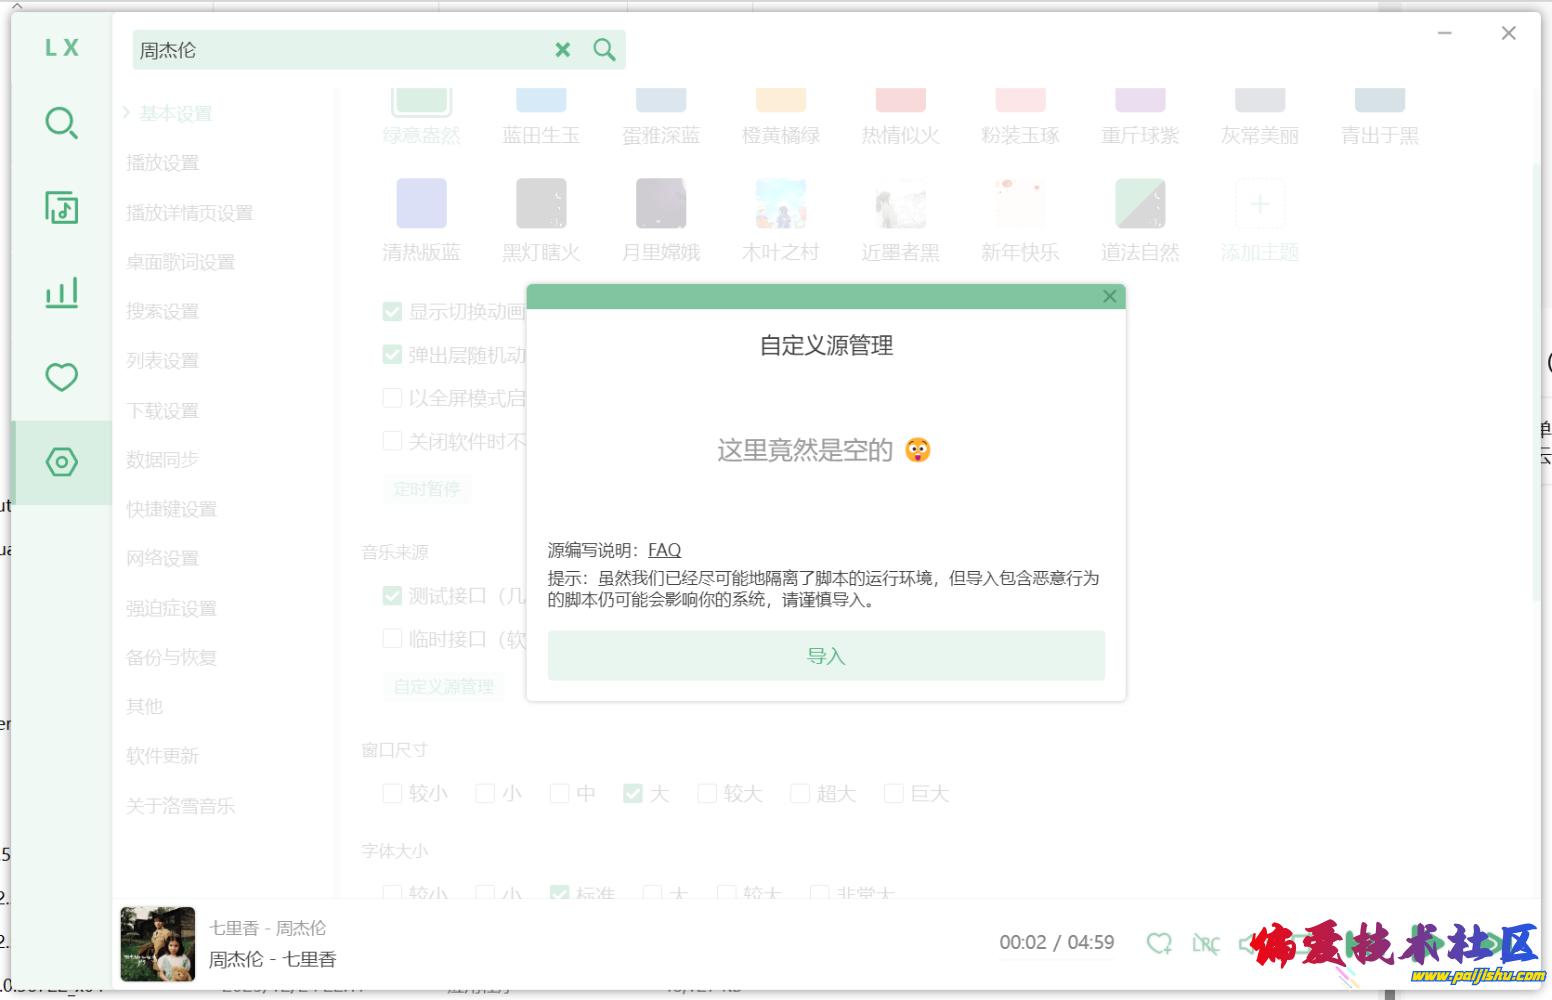Choose the 清热版蓝 theme color swatch
This screenshot has height=1000, width=1552.
(421, 204)
